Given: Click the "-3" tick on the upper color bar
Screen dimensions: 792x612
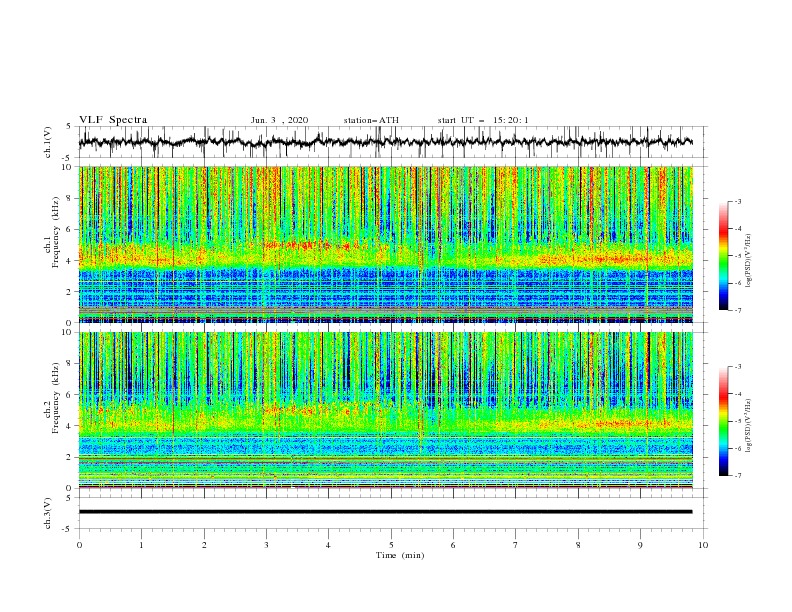Looking at the screenshot, I should 737,201.
